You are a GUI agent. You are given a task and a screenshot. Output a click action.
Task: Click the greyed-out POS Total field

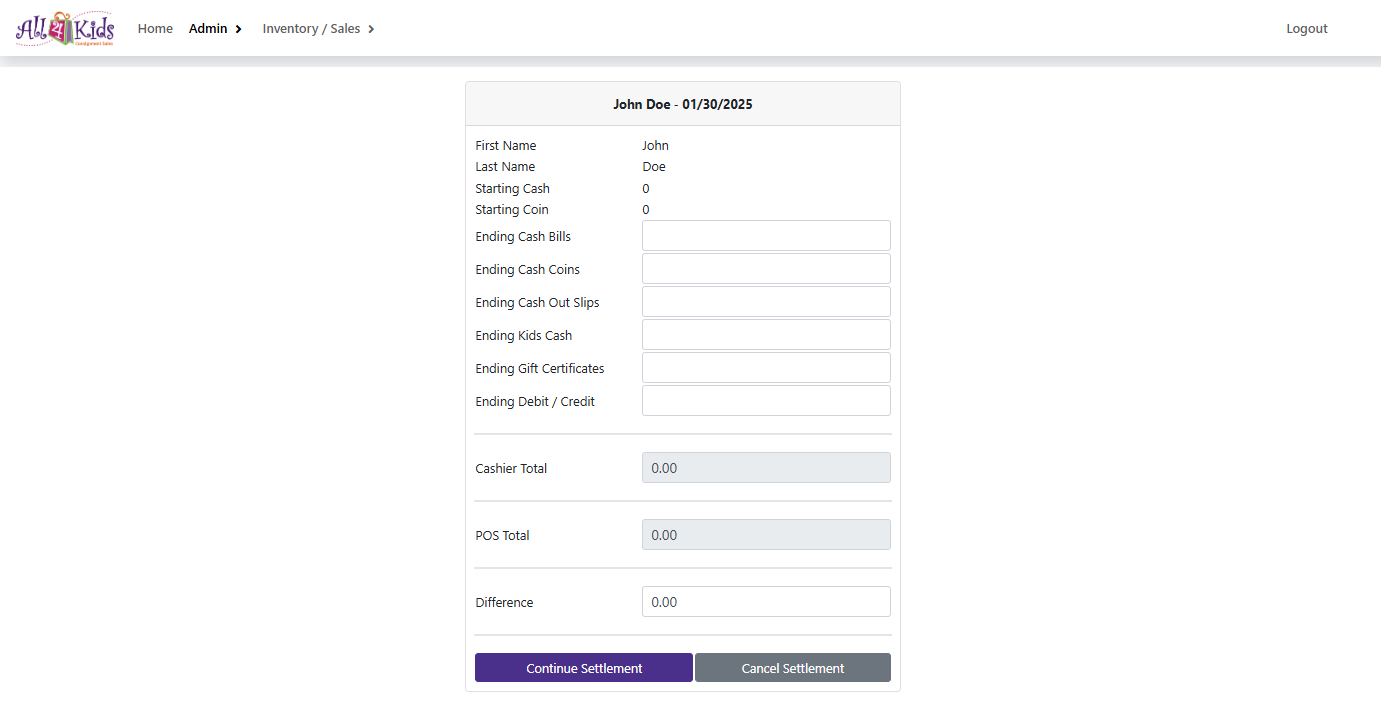pyautogui.click(x=765, y=535)
